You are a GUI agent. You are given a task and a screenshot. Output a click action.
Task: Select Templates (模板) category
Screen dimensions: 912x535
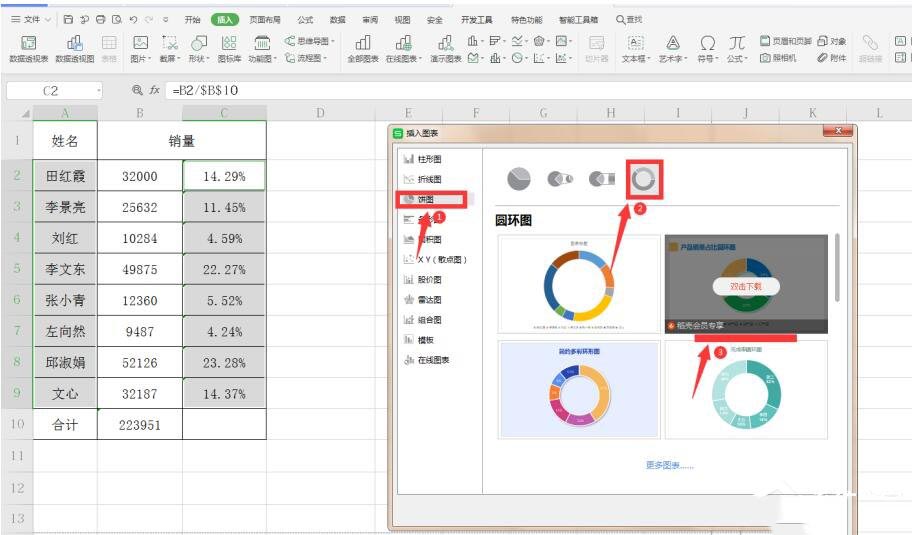coord(419,340)
